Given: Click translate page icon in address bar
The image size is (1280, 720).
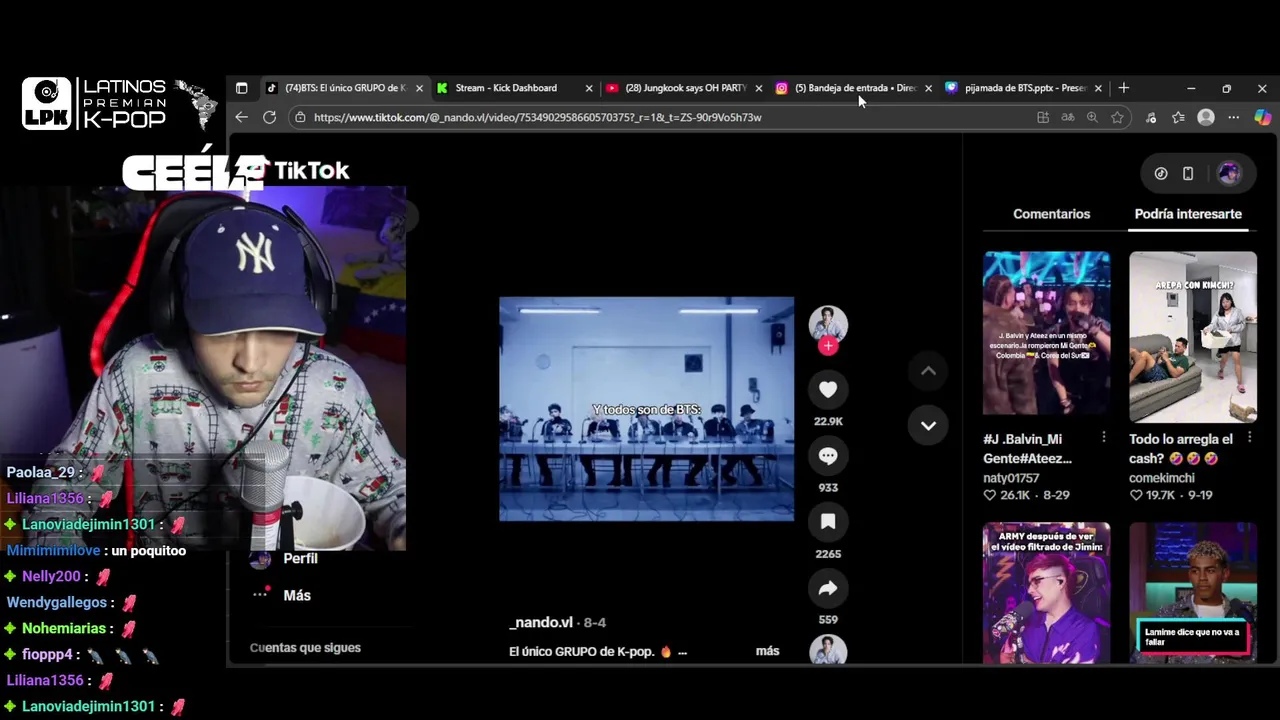Looking at the screenshot, I should tap(1068, 117).
